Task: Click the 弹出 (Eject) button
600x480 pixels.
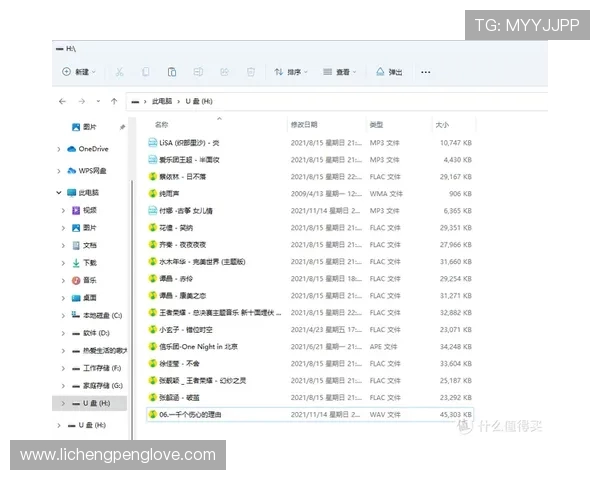Action: coord(390,72)
